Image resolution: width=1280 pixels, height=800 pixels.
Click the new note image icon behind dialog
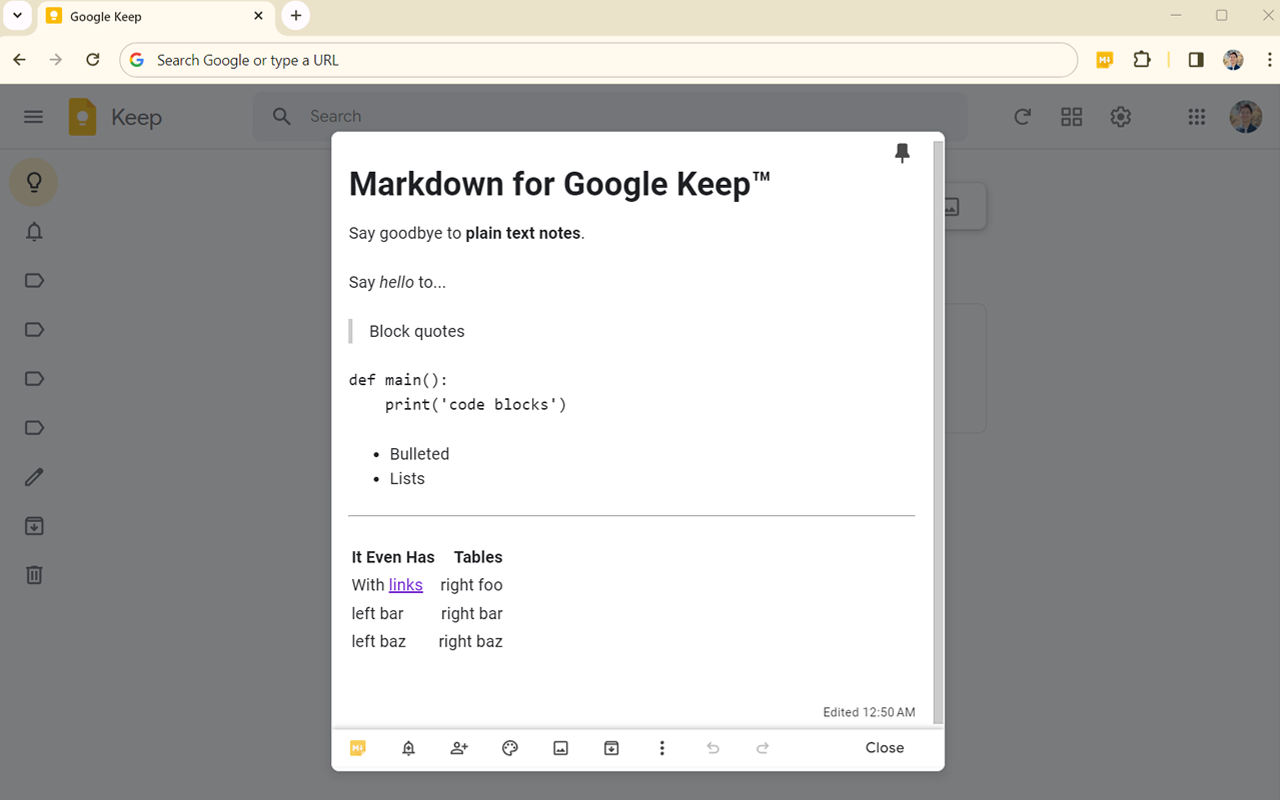952,207
